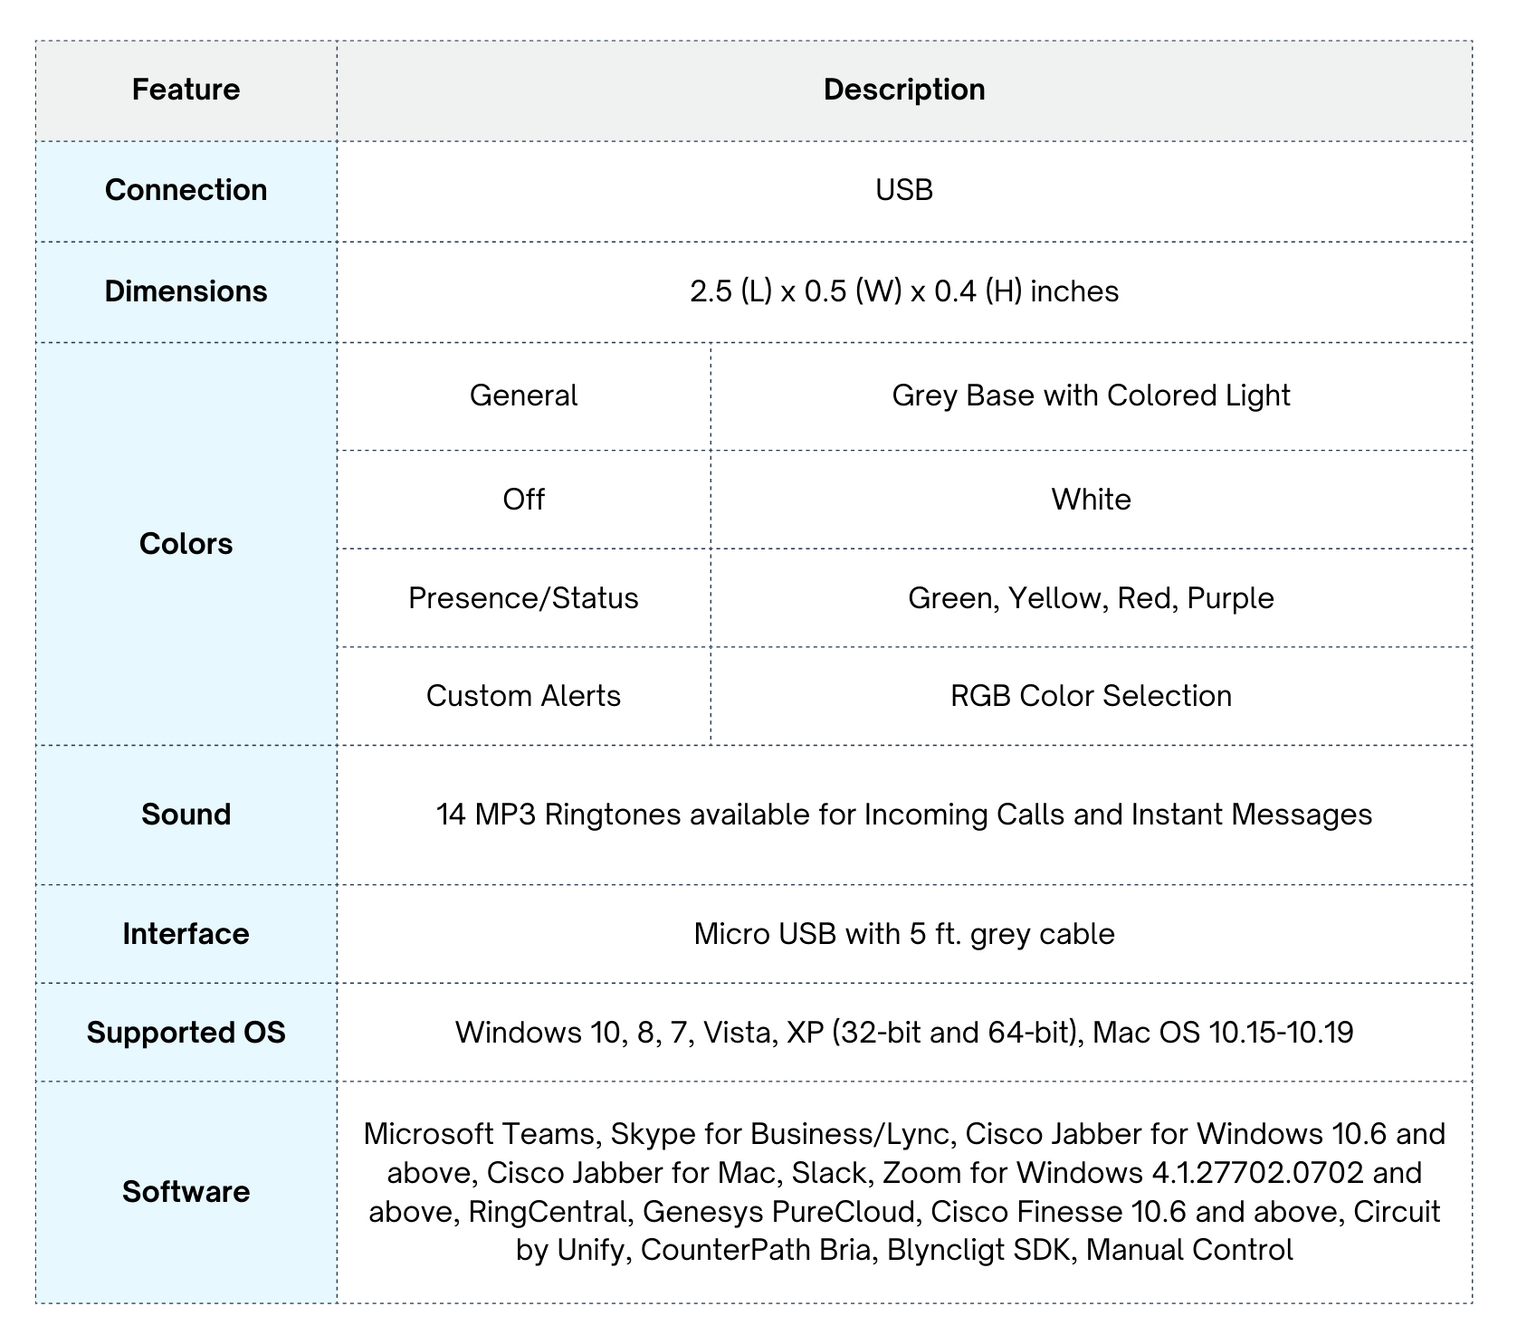
Task: Click the Software row label
Action: pos(186,1191)
